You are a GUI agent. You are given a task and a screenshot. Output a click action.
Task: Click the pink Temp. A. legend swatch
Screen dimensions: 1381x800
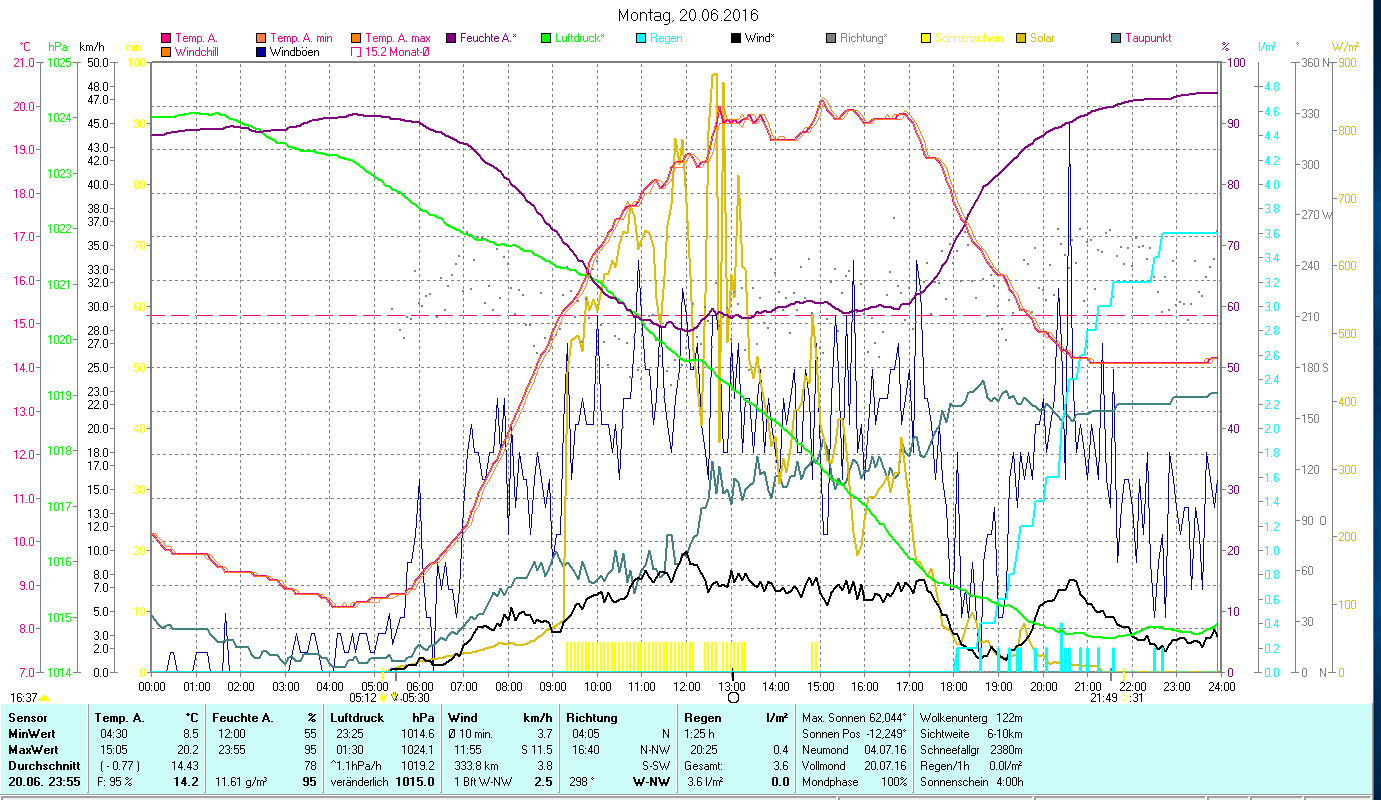click(166, 39)
